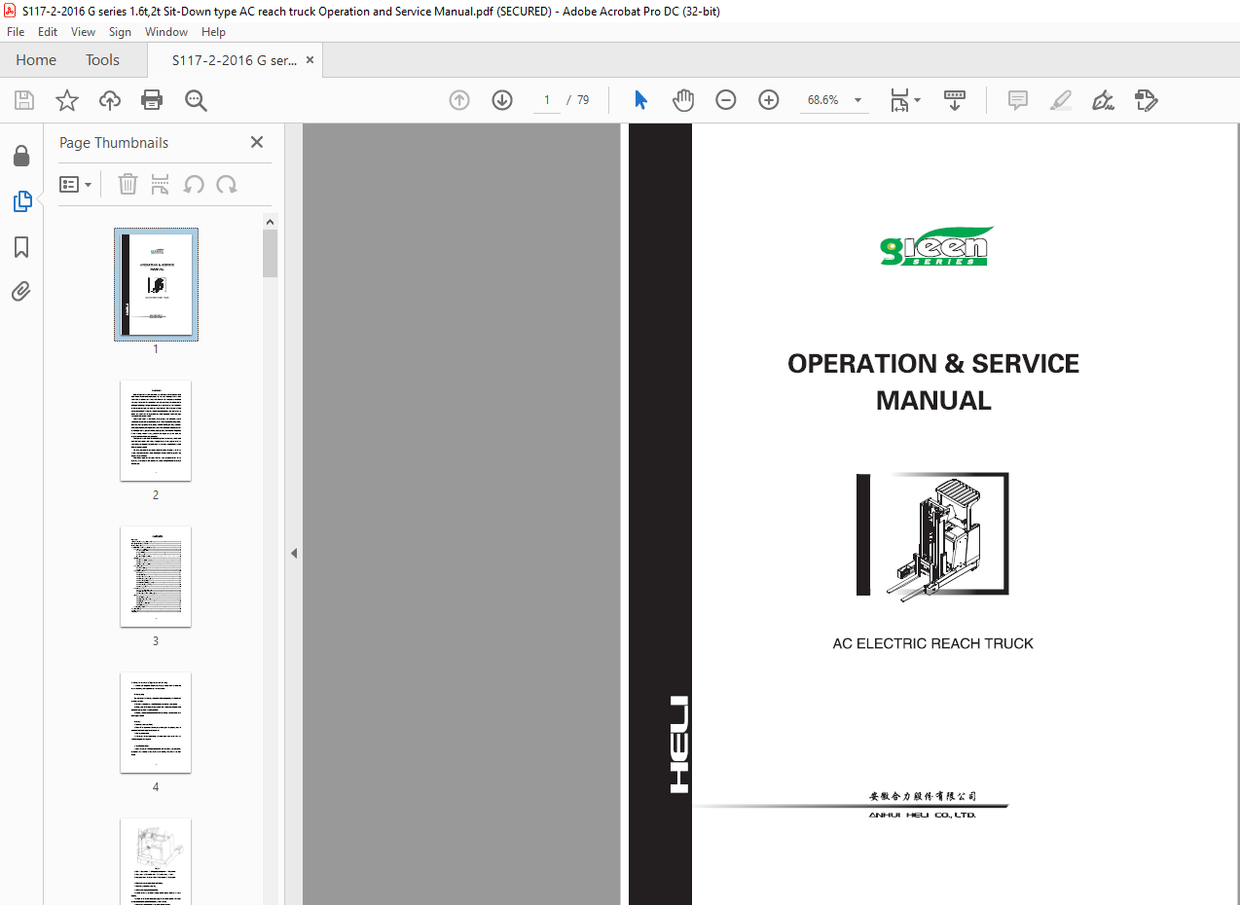1240x905 pixels.
Task: Open the View menu
Action: coord(83,32)
